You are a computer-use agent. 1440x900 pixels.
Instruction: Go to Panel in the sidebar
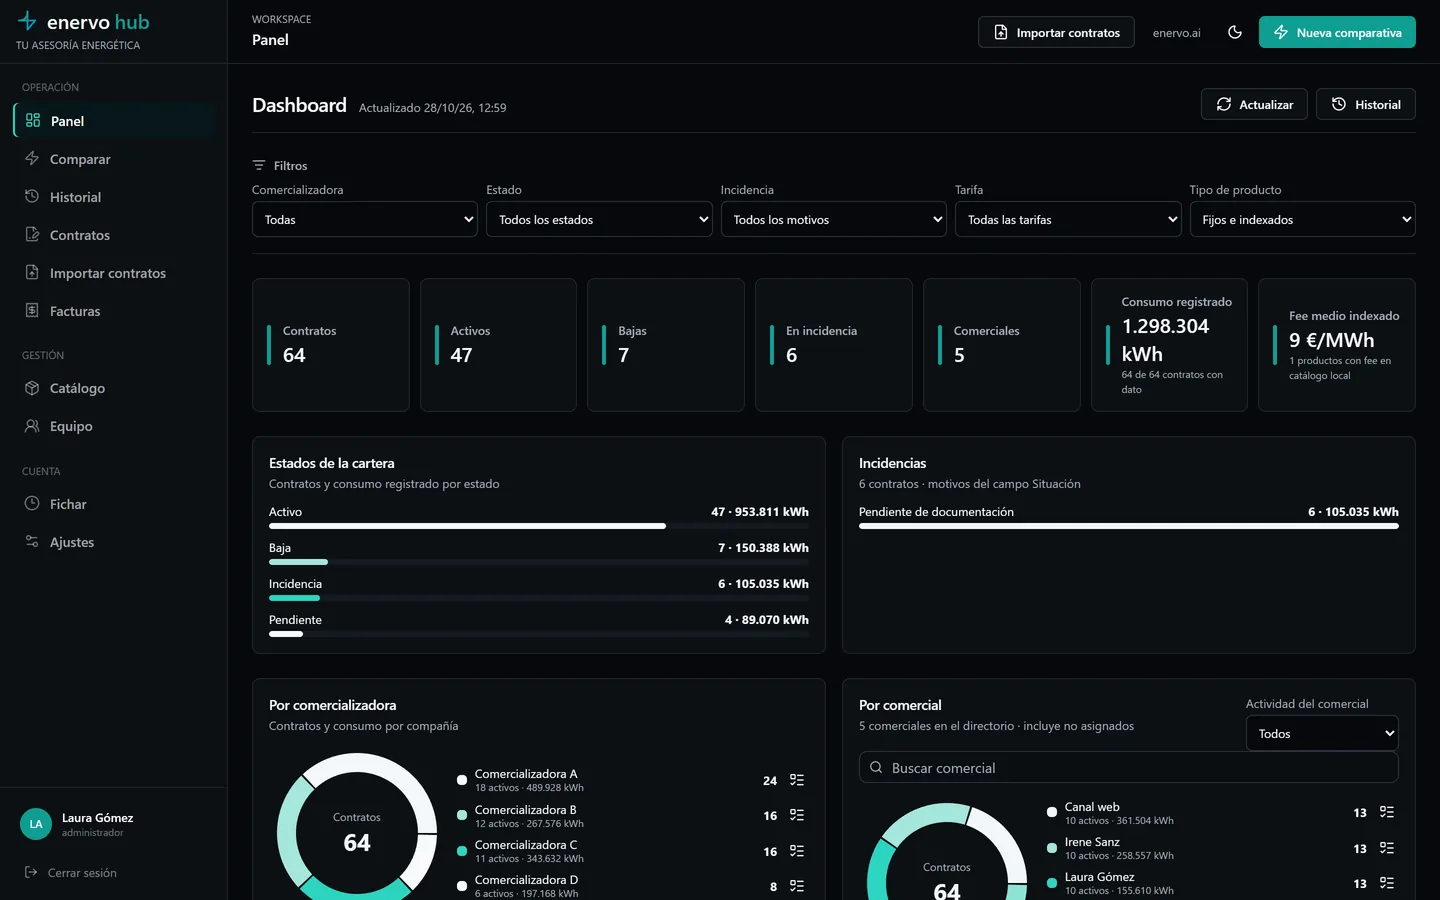[115, 121]
